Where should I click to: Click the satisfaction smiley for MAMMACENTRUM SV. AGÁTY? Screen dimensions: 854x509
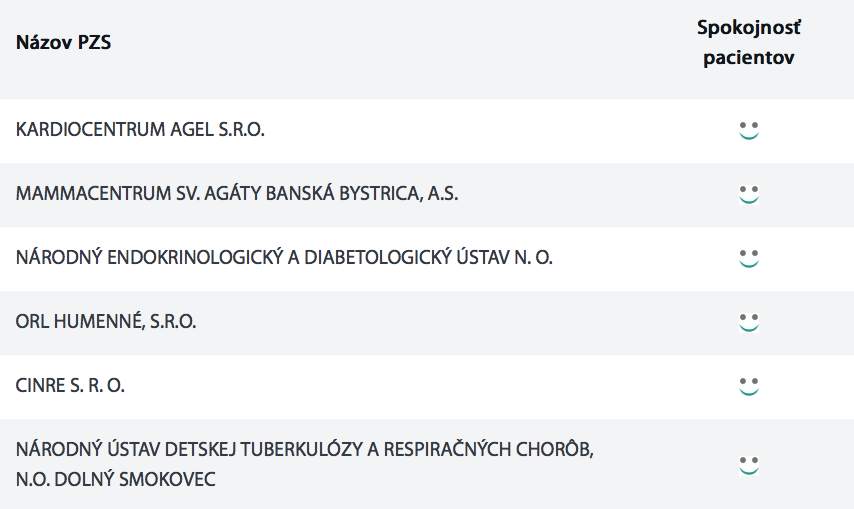(x=748, y=194)
